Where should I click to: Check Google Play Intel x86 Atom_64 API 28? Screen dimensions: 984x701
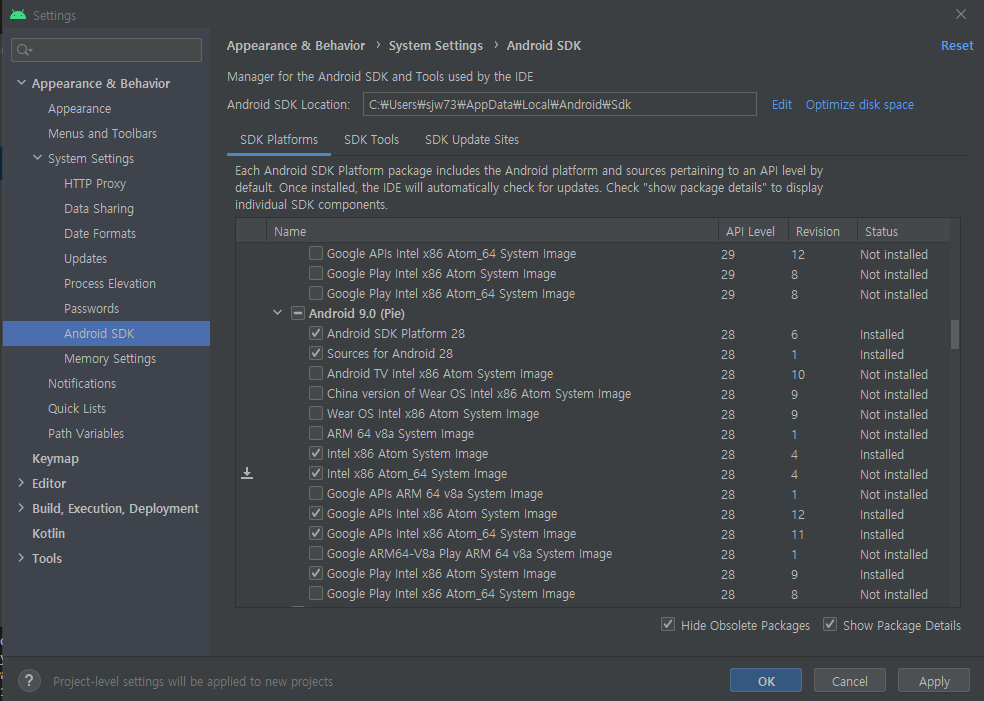[x=316, y=593]
